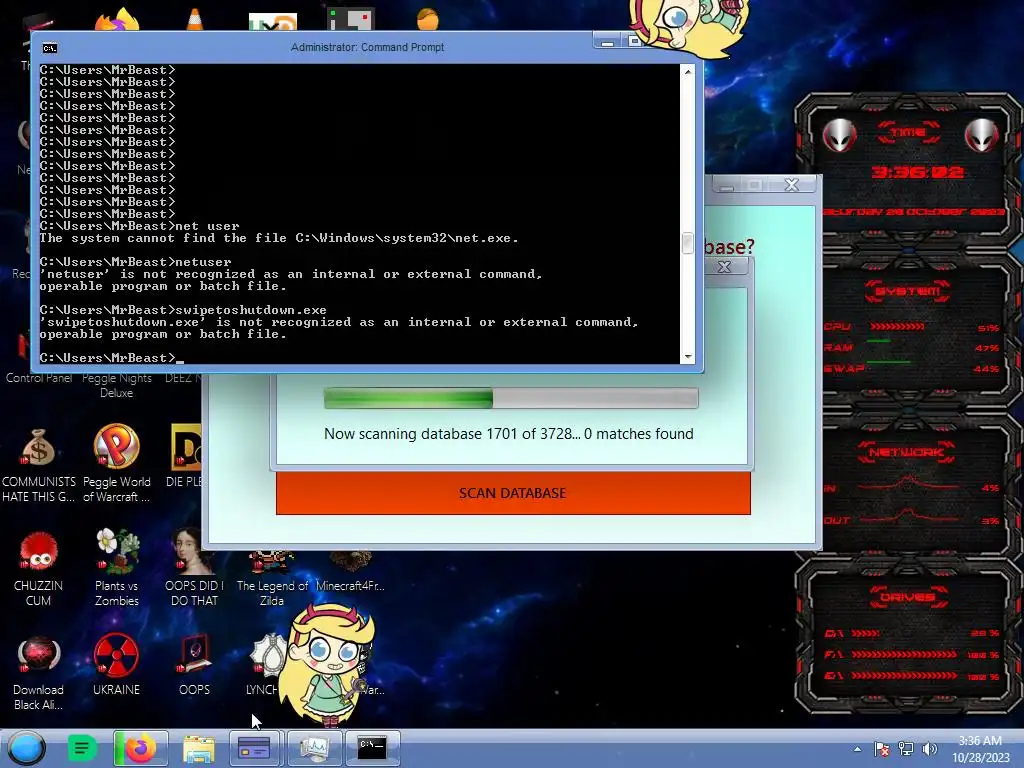Select the Plants vs Zombies desktop icon
The image size is (1024, 768).
pos(117,568)
